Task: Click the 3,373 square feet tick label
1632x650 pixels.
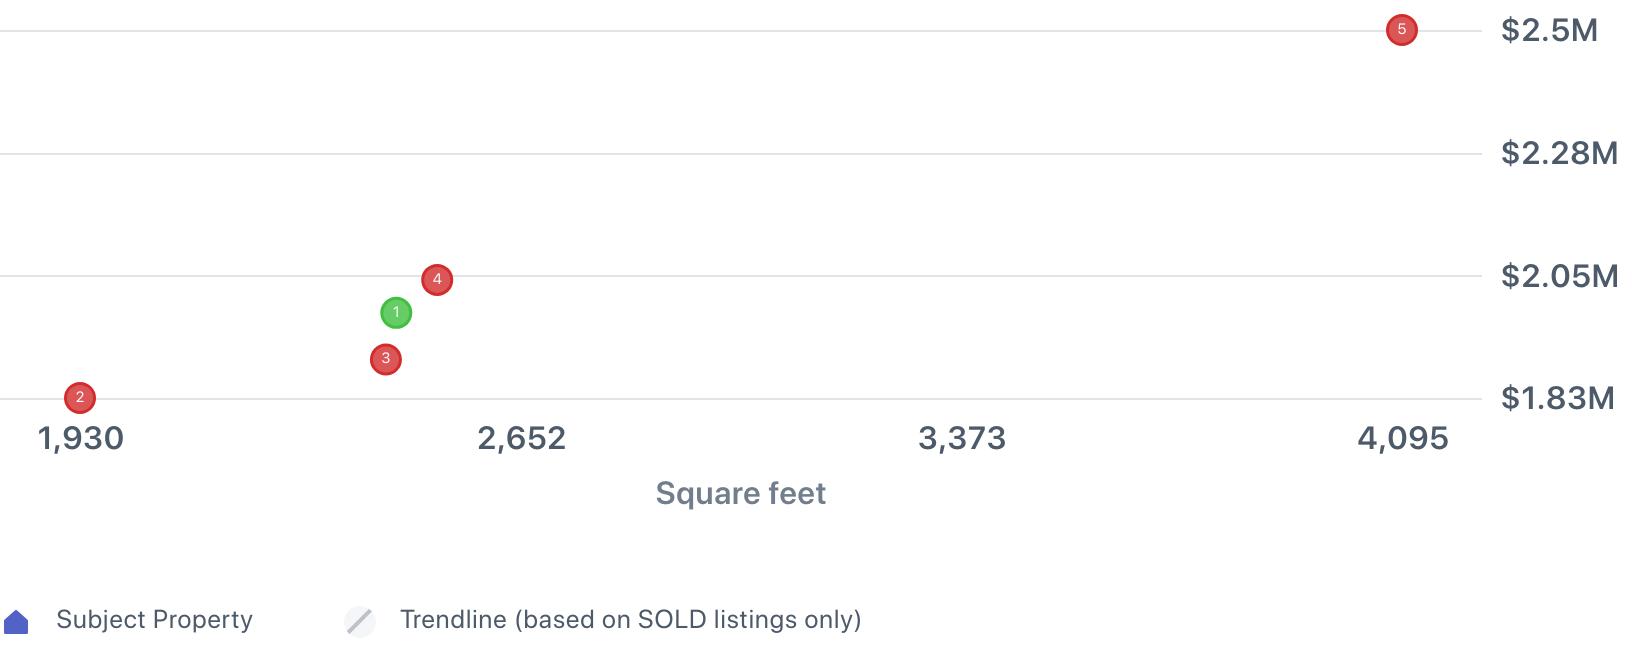Action: pos(962,438)
